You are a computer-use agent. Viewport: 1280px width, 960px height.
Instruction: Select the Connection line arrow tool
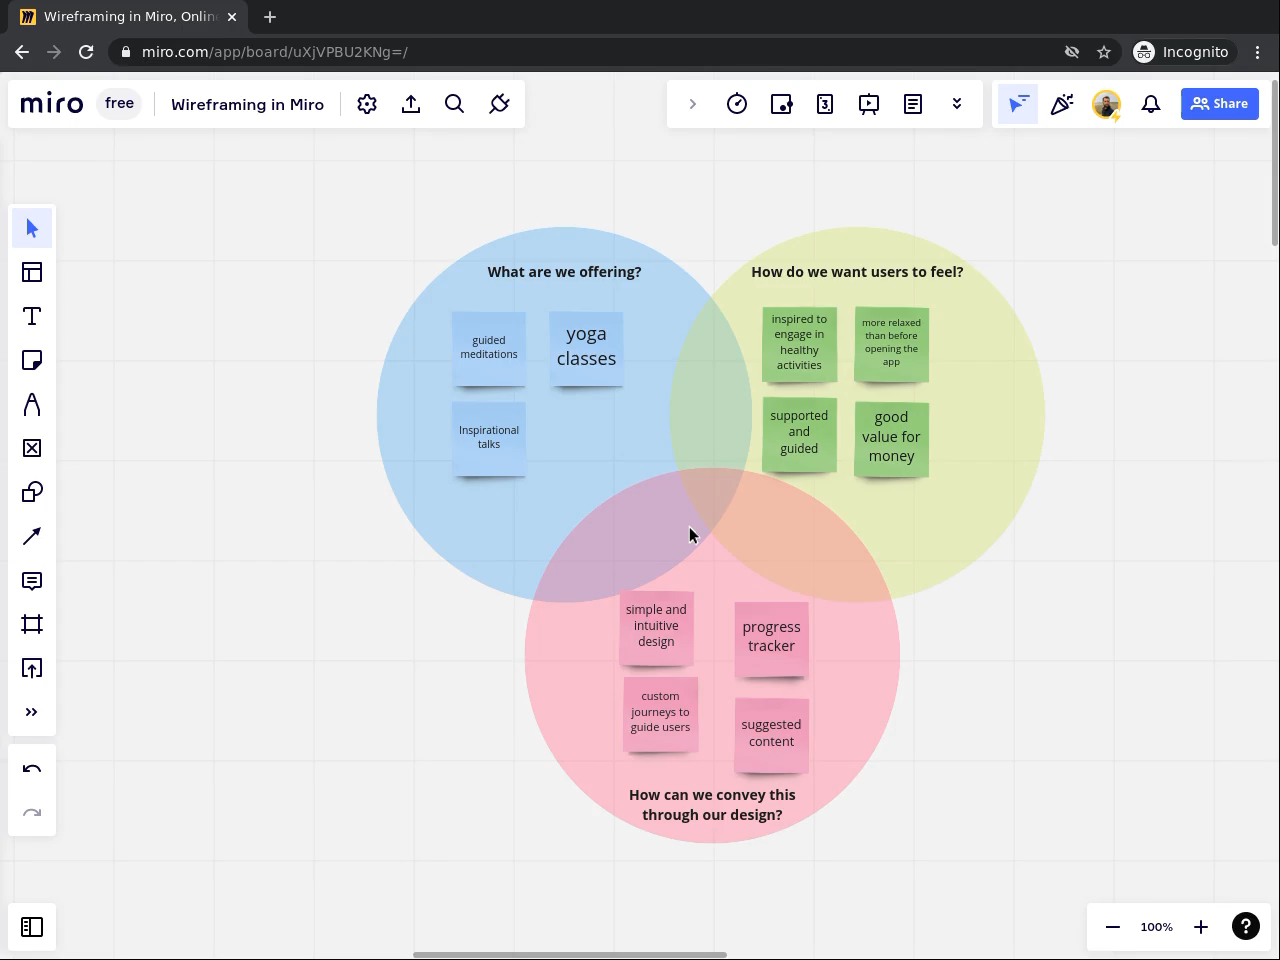32,536
